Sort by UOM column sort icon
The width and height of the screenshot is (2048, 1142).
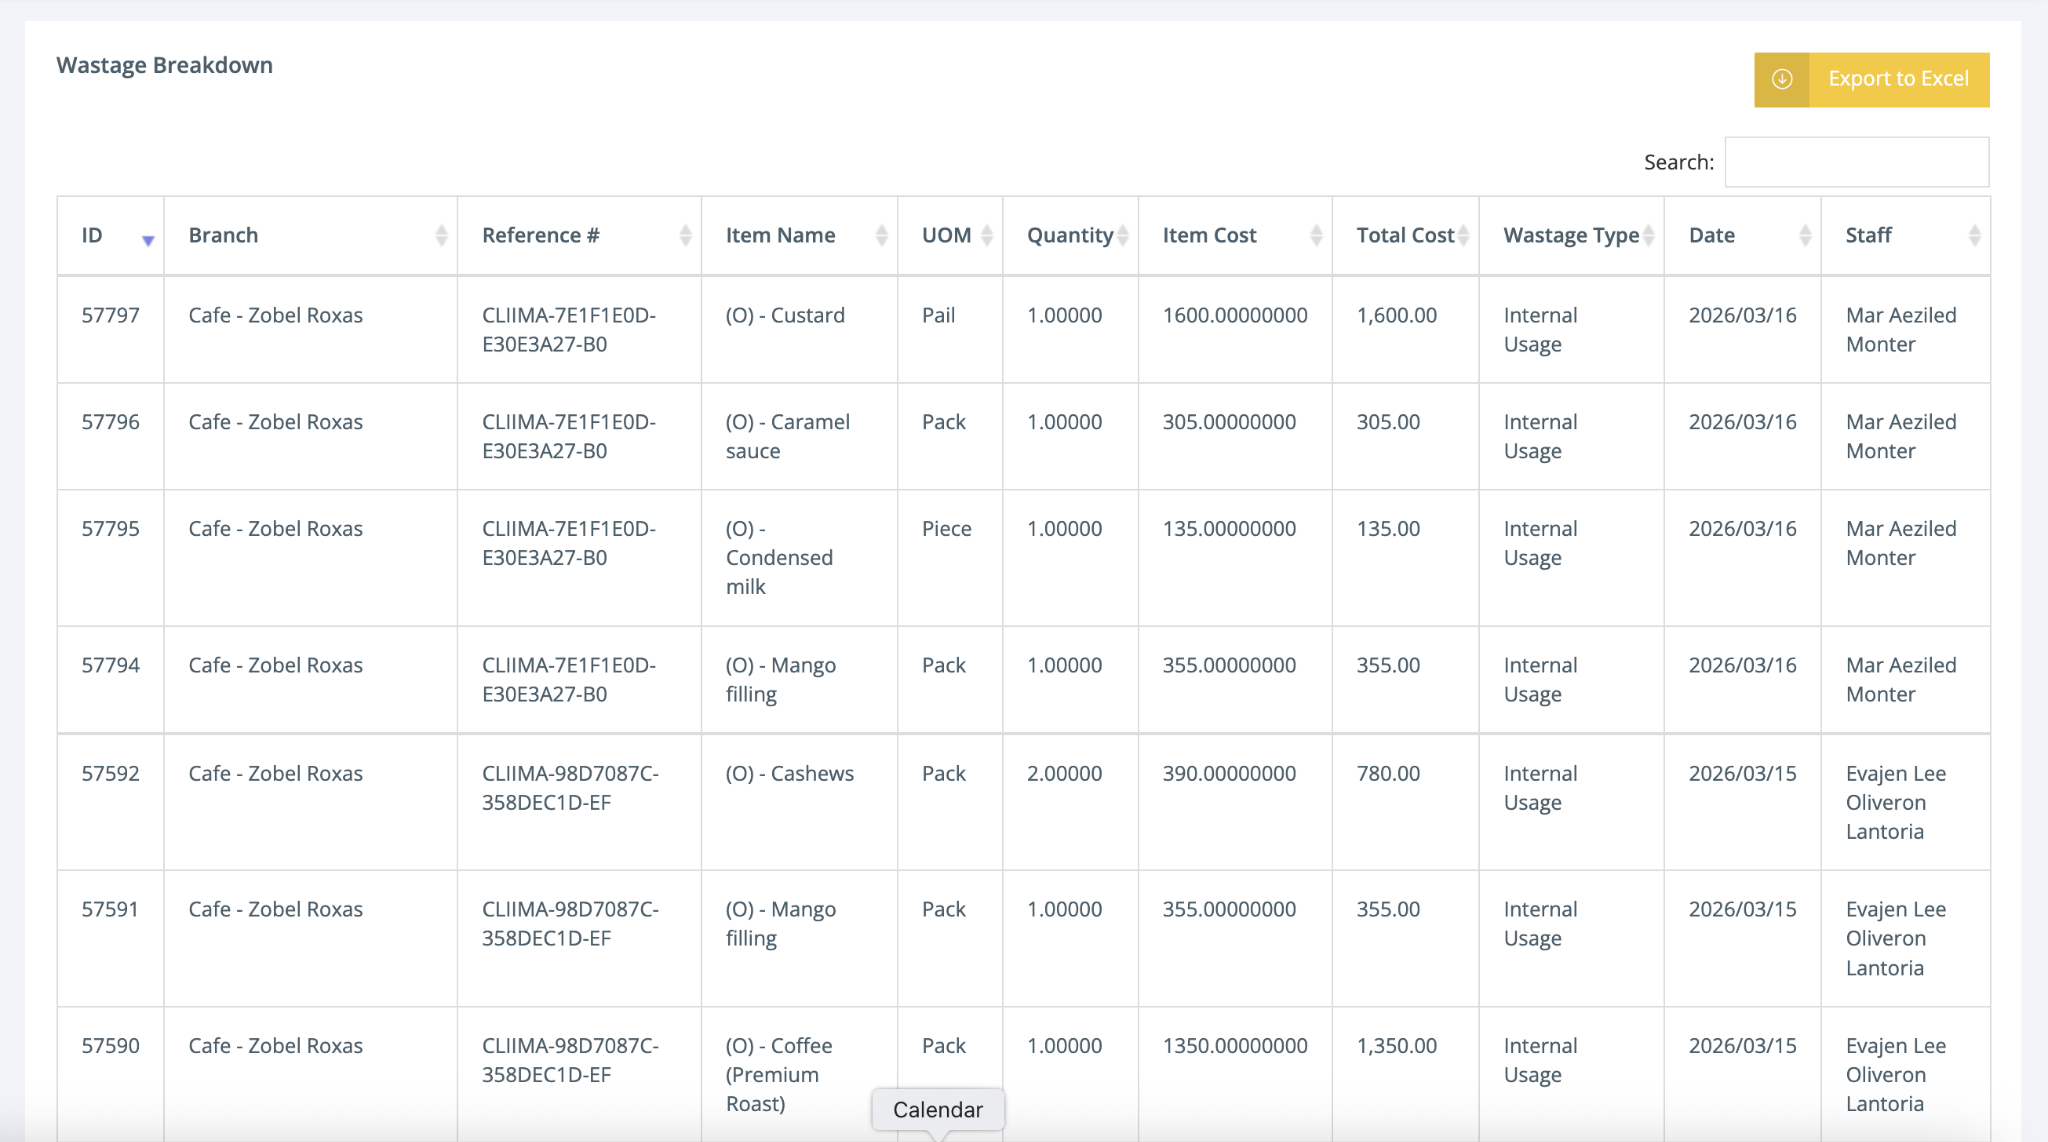[x=986, y=236]
